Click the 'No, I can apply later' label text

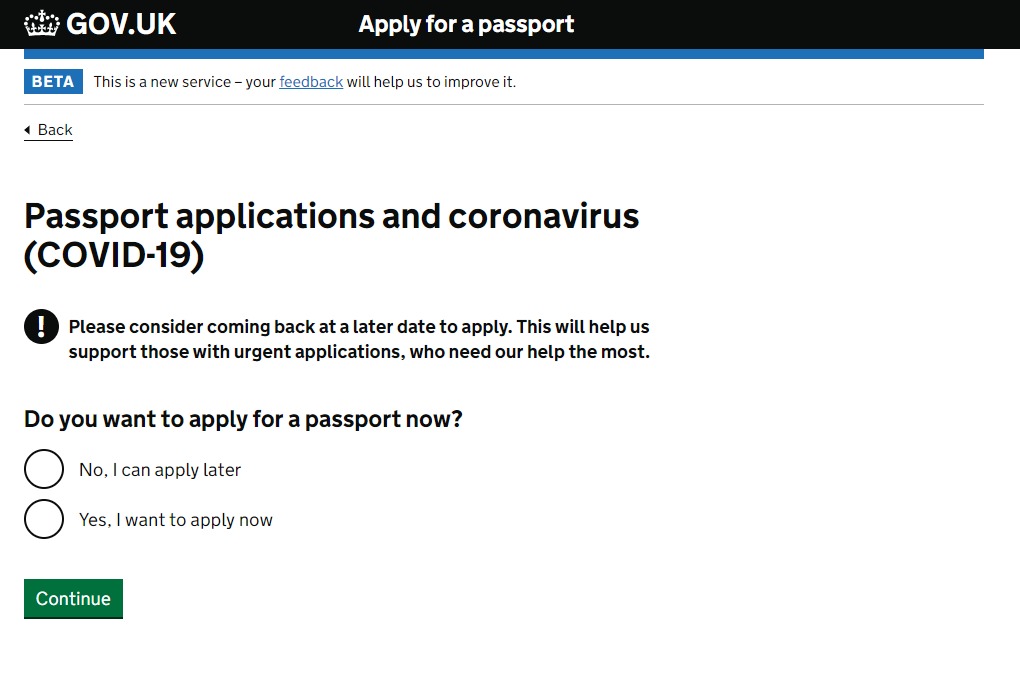click(160, 469)
